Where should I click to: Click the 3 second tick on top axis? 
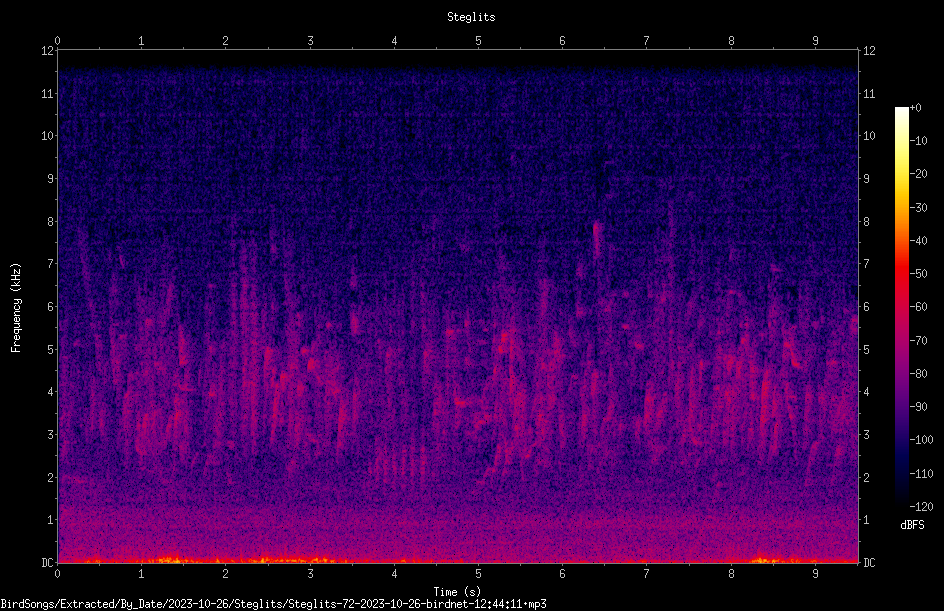(310, 40)
